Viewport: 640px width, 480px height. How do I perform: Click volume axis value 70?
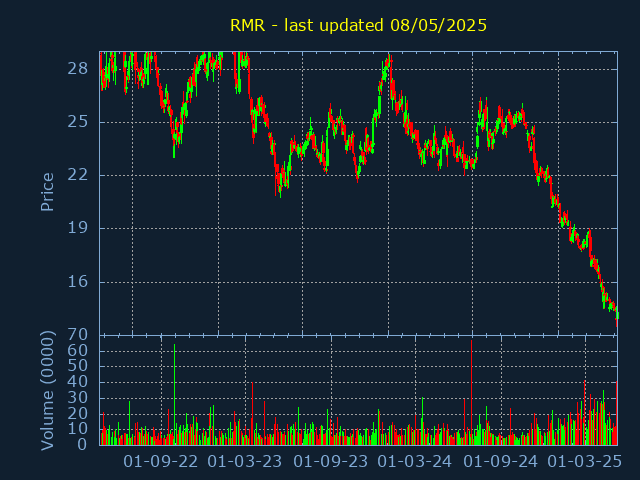click(78, 335)
